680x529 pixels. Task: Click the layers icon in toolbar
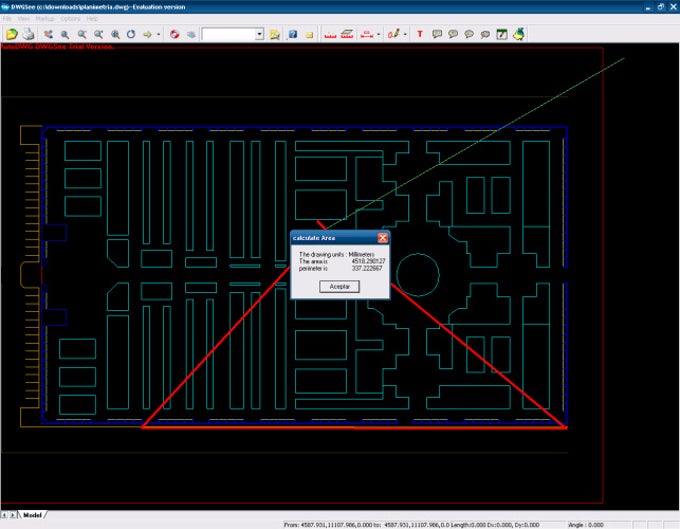coord(190,34)
